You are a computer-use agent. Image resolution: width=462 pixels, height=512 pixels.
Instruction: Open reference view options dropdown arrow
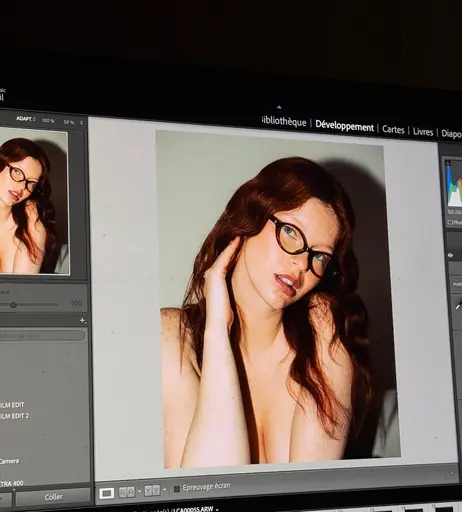[x=140, y=491]
